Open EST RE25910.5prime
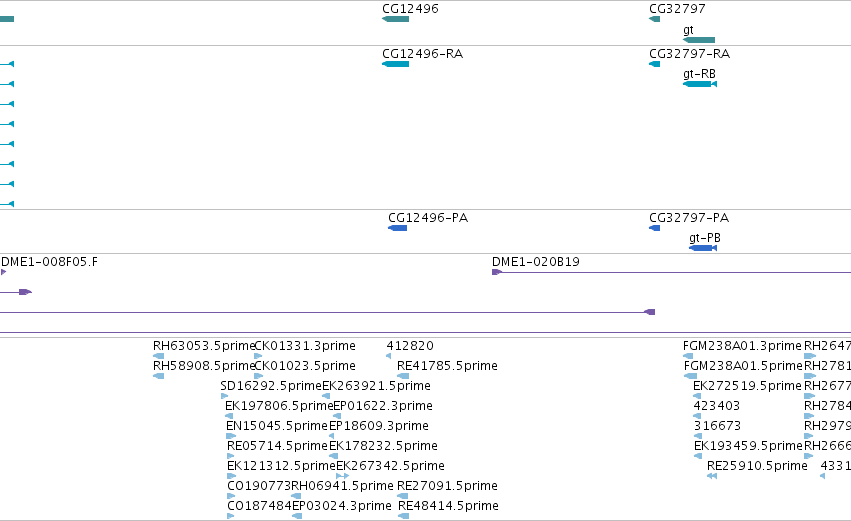This screenshot has width=851, height=521. pos(757,466)
